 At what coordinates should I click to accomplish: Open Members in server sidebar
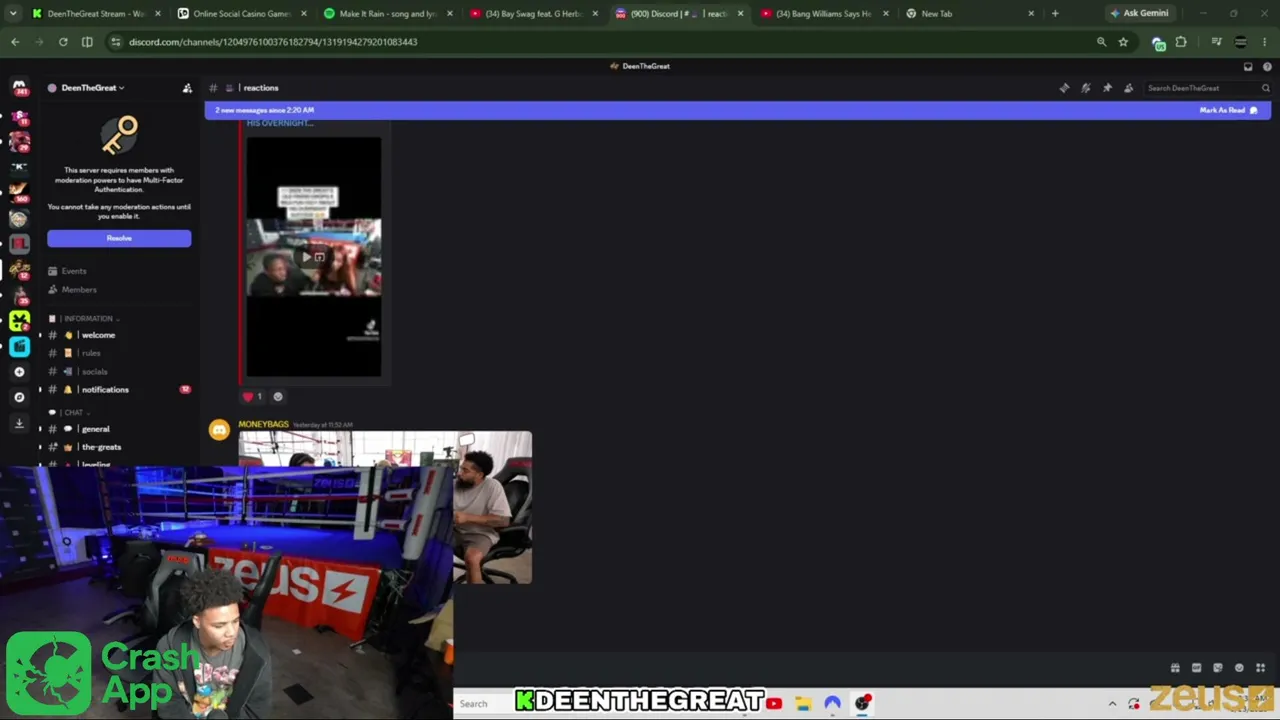(x=79, y=290)
